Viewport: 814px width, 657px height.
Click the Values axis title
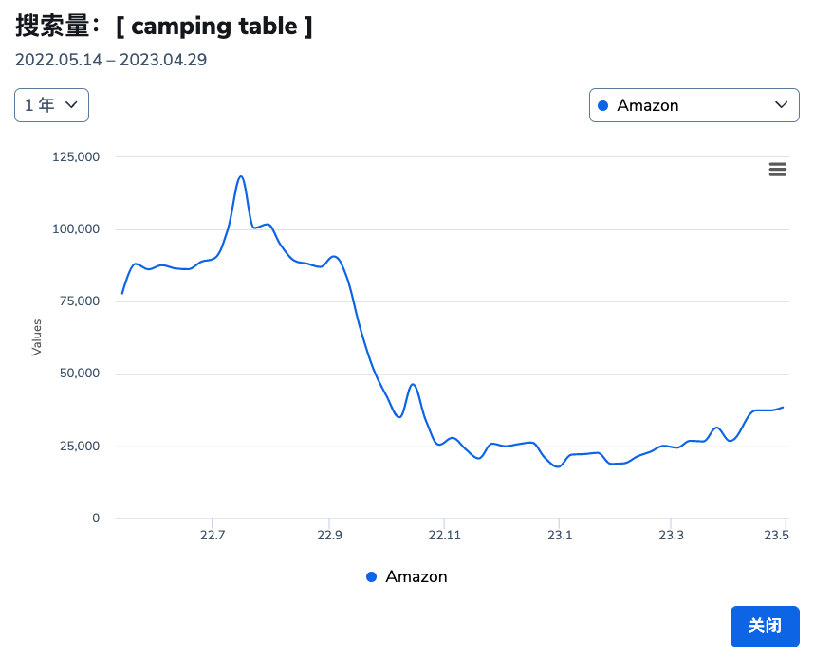click(37, 337)
